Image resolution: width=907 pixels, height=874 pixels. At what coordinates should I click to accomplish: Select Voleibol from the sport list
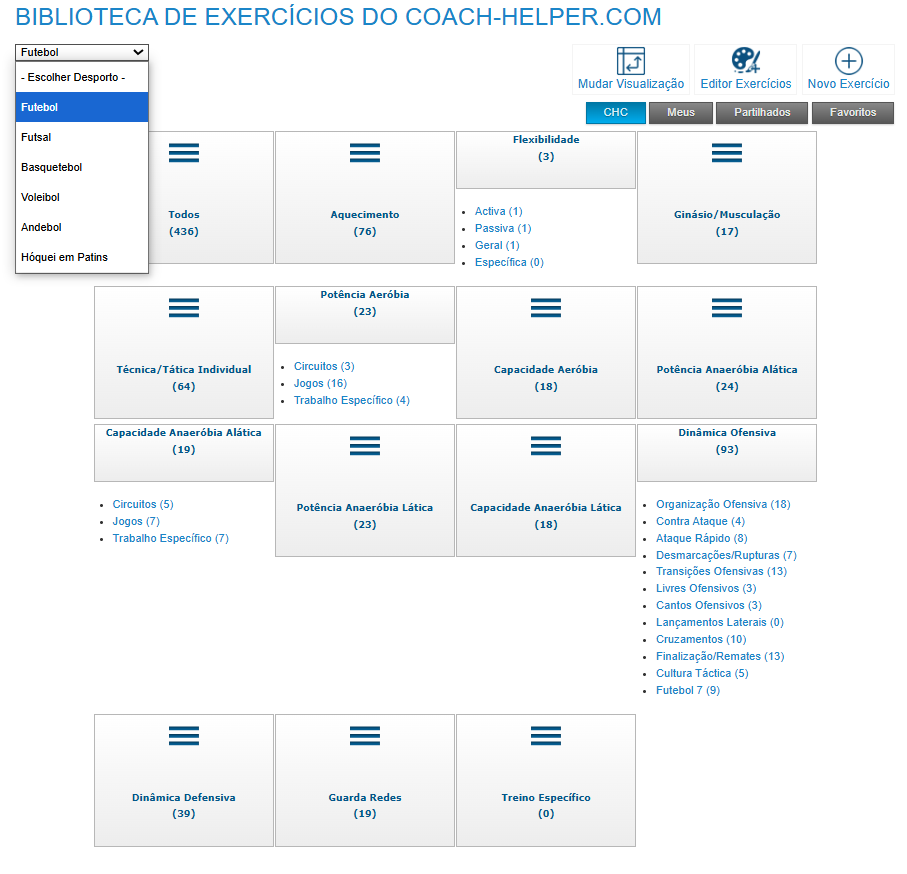coord(82,197)
